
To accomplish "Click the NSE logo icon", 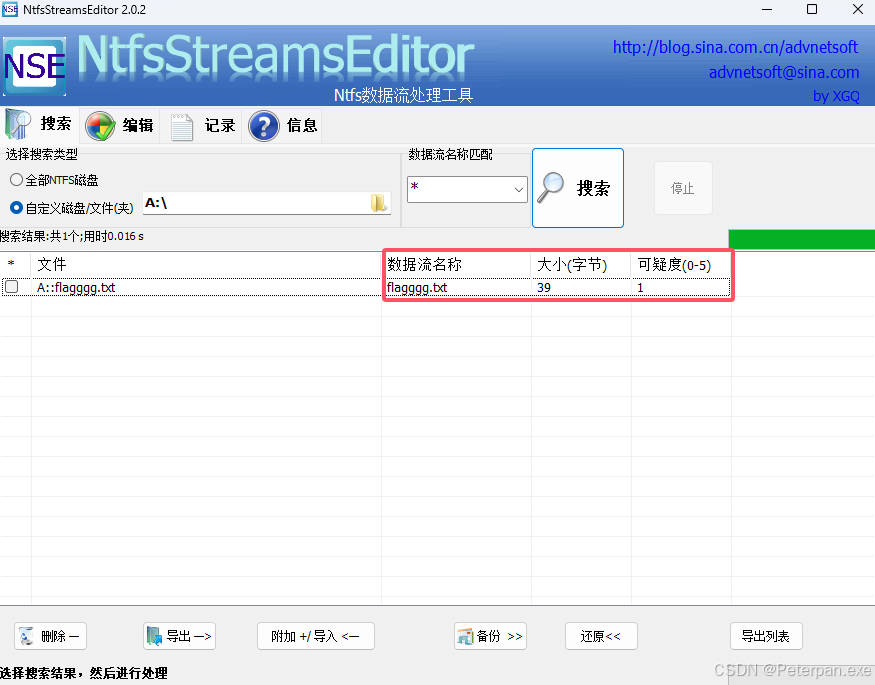I will 35,66.
